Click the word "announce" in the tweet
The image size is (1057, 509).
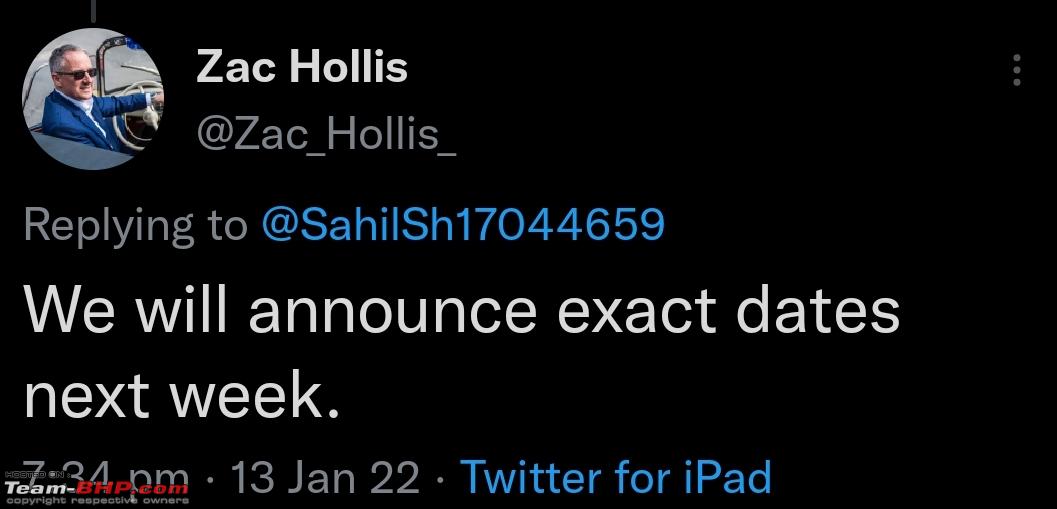click(392, 312)
